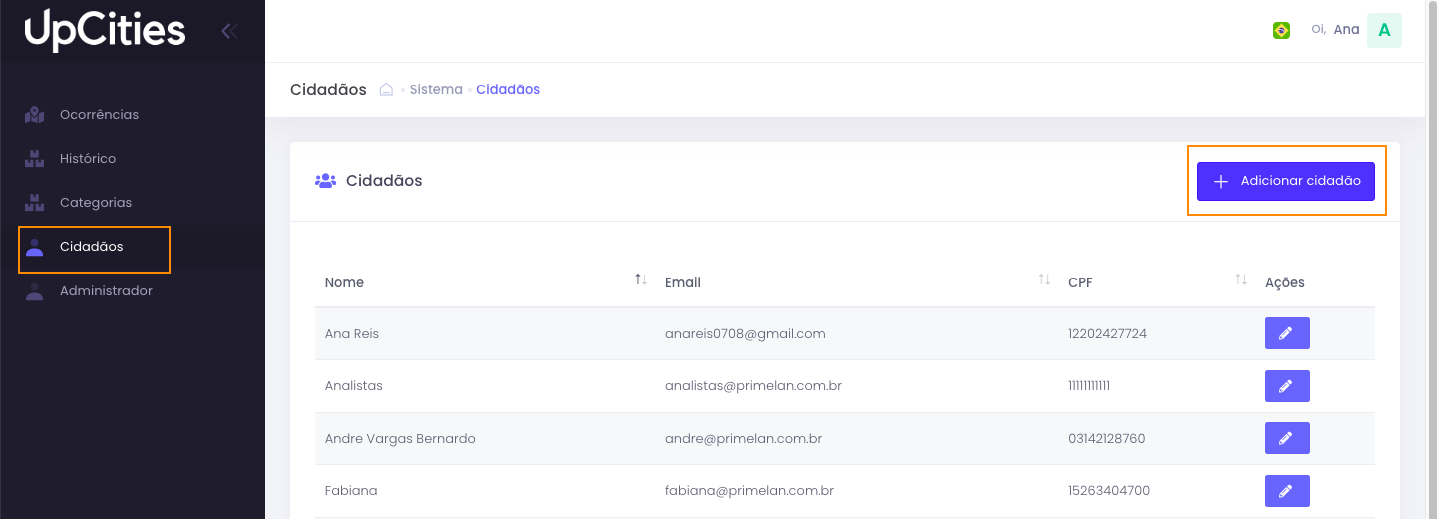Click email andre@primelan.com.br
The width and height of the screenshot is (1439, 519).
point(743,438)
